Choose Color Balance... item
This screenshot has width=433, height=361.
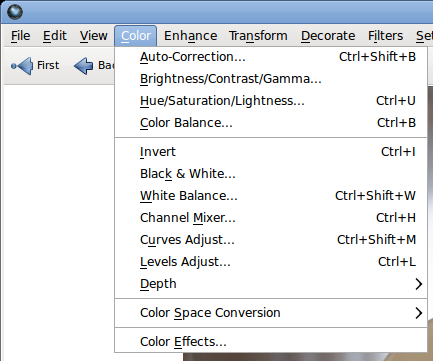271,123
